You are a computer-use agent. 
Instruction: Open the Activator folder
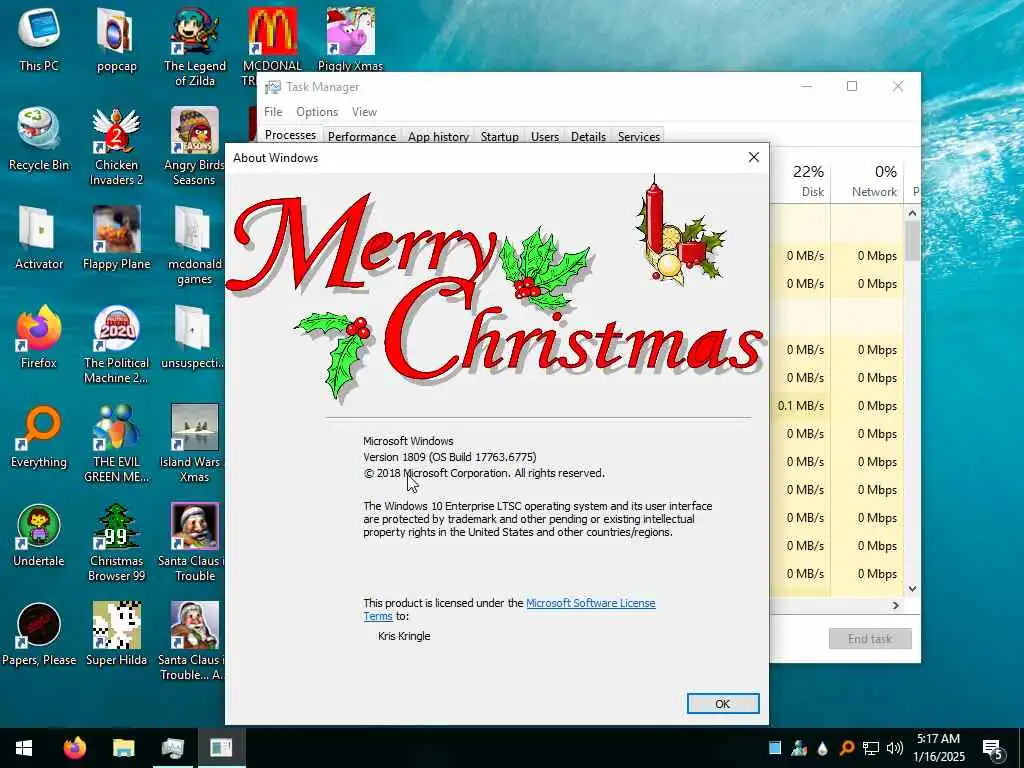click(x=39, y=238)
